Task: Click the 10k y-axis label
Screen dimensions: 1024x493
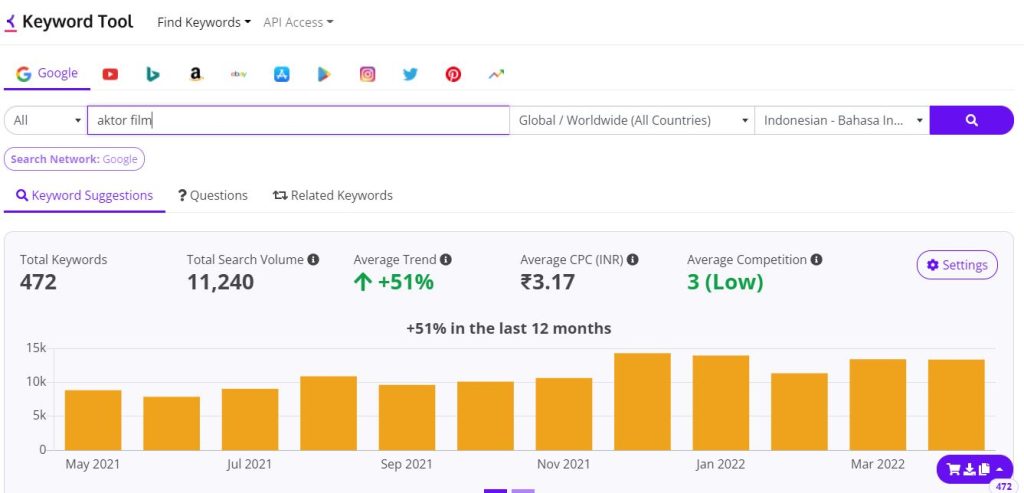Action: [x=36, y=382]
